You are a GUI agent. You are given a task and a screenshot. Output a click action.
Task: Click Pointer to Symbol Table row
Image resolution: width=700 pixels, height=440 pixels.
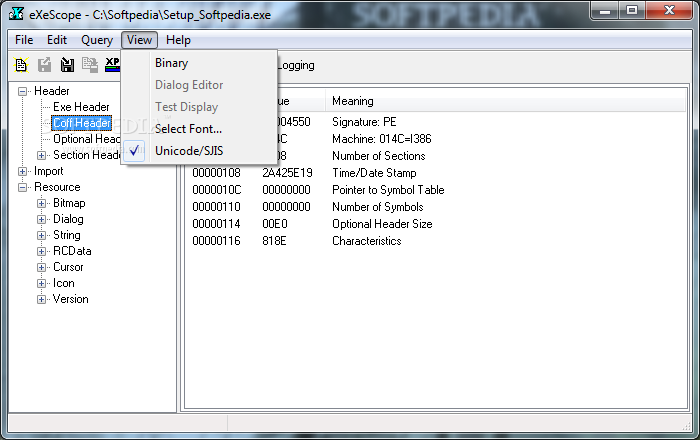point(388,190)
